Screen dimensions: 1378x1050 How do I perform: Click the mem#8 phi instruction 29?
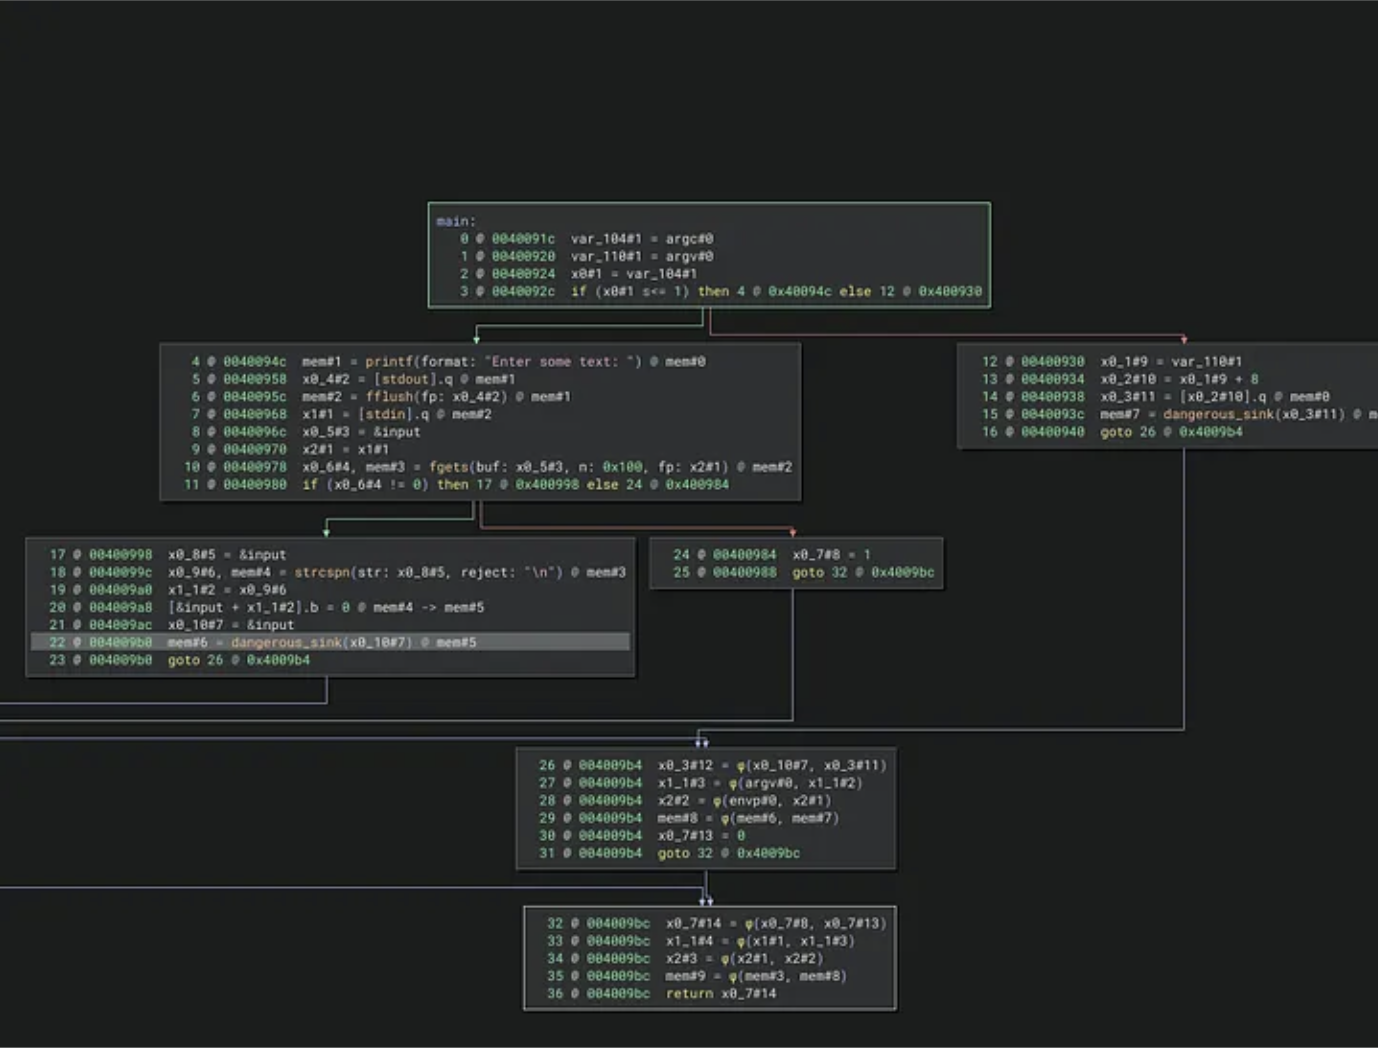tap(748, 818)
